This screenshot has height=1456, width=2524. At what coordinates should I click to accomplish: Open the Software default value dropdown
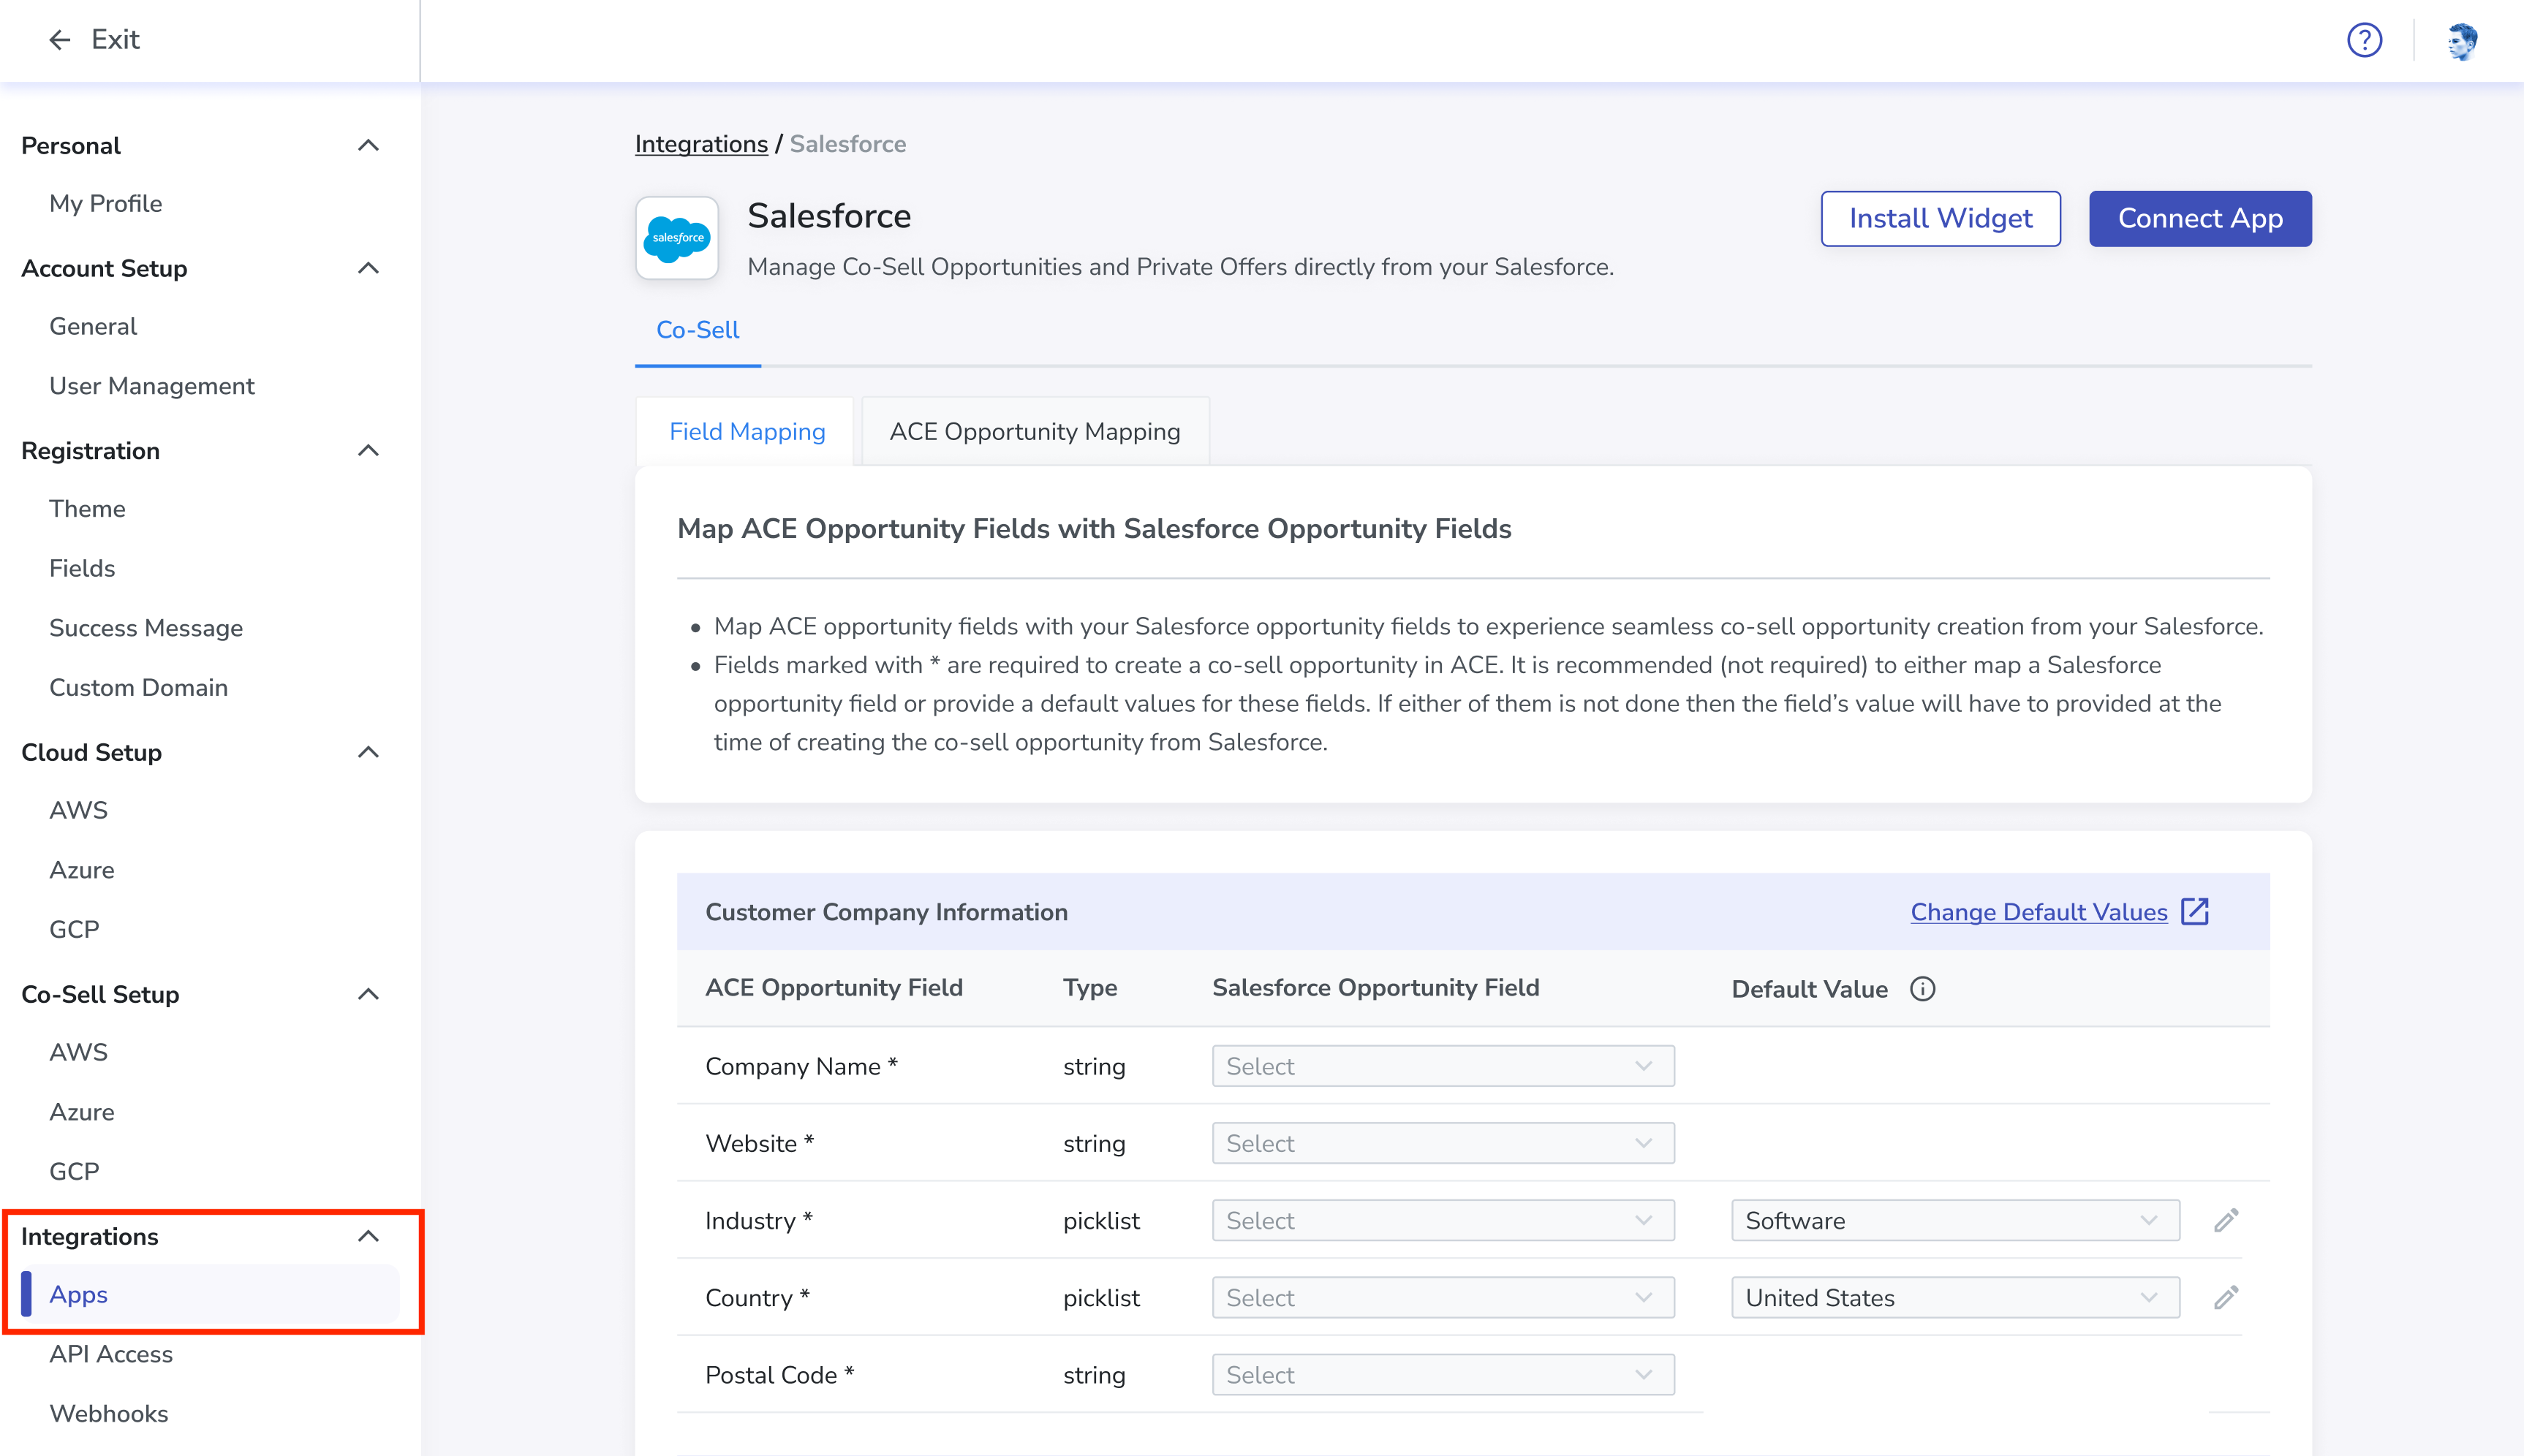tap(1954, 1220)
